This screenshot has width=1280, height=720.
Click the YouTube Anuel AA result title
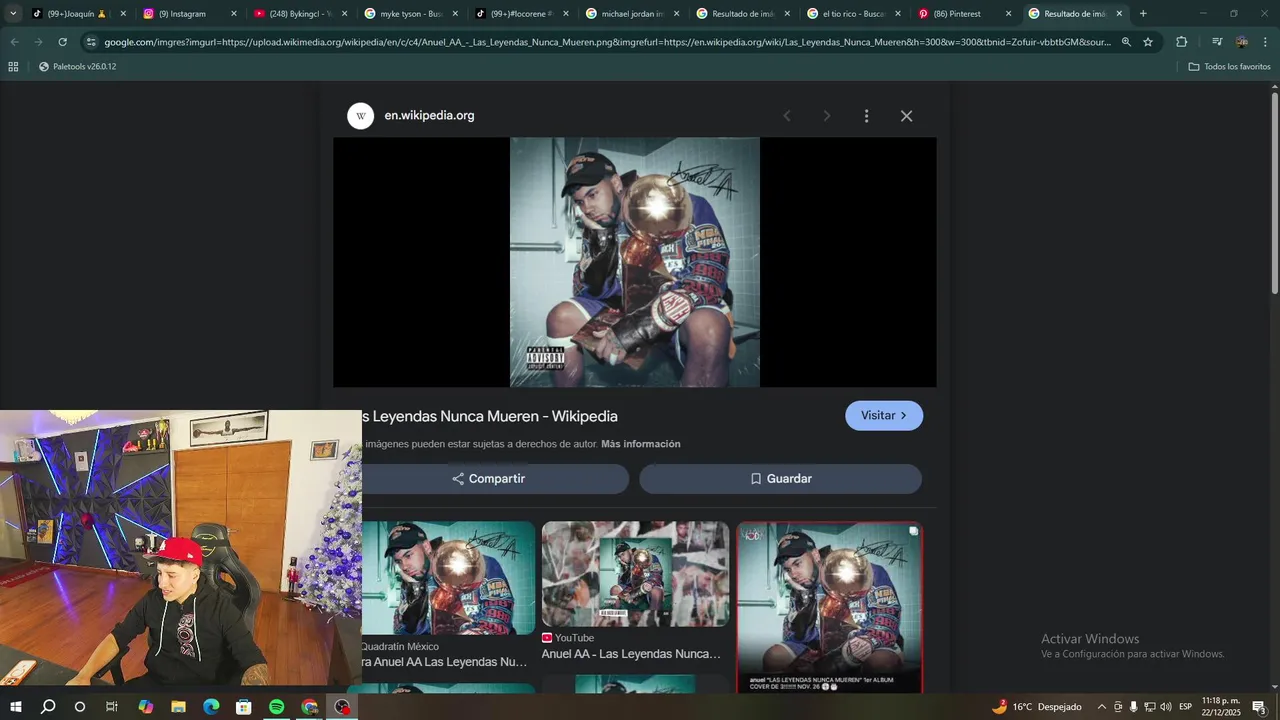[631, 654]
